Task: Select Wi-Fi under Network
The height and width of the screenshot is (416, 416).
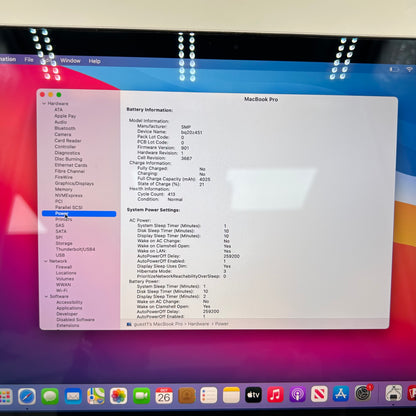Action: 62,291
